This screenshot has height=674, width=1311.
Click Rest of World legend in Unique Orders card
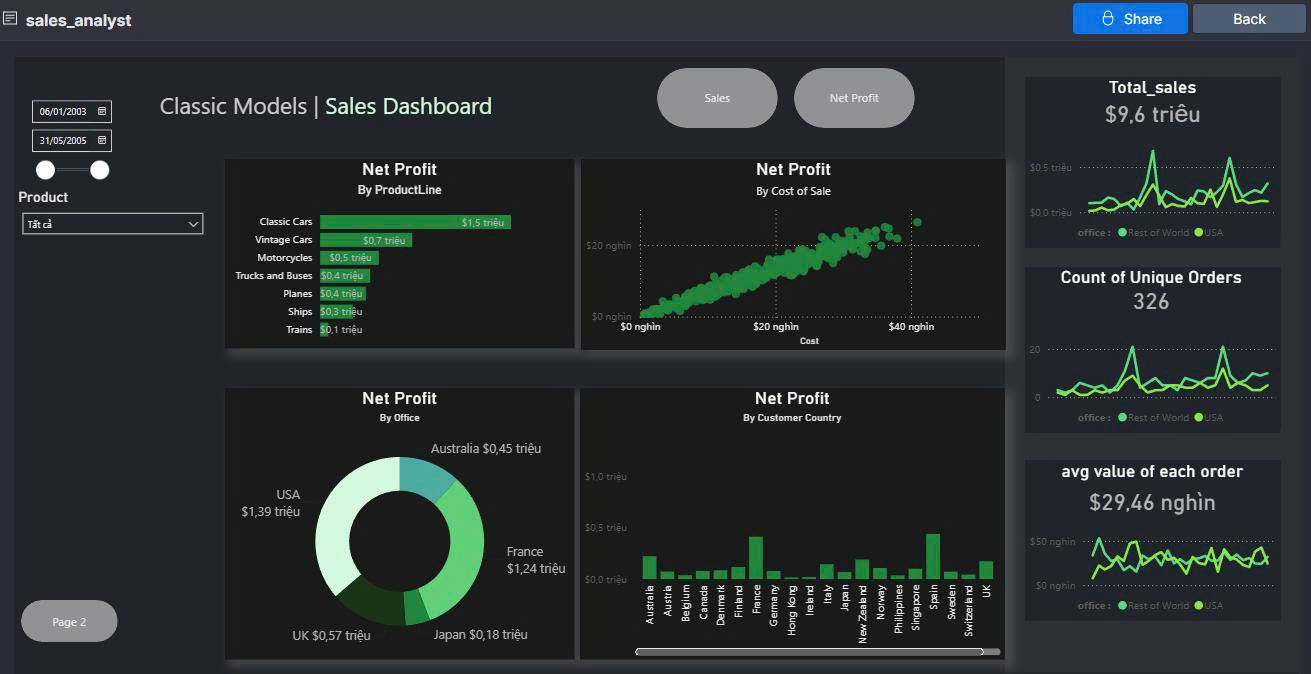pos(1154,418)
